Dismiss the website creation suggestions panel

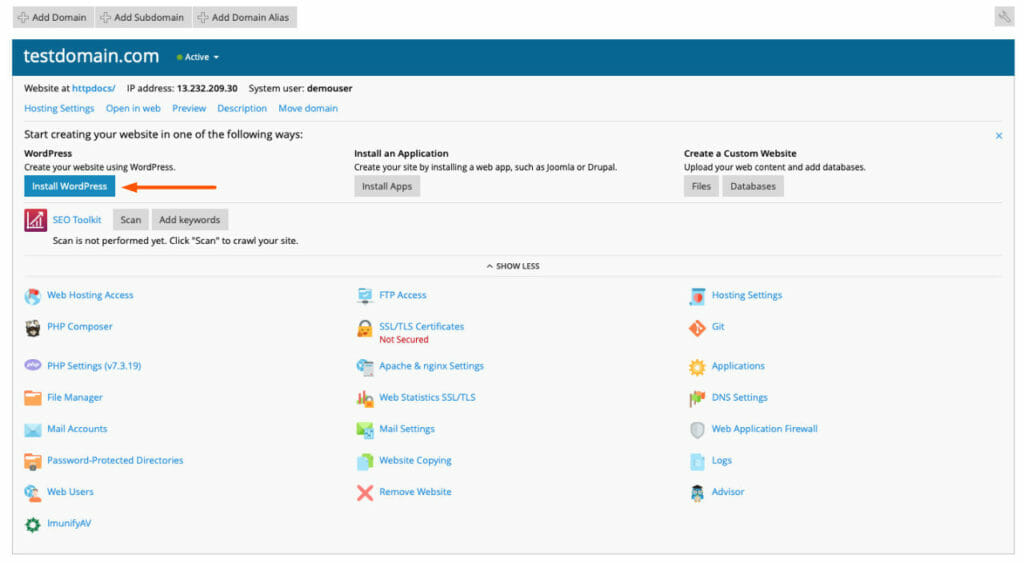(999, 136)
